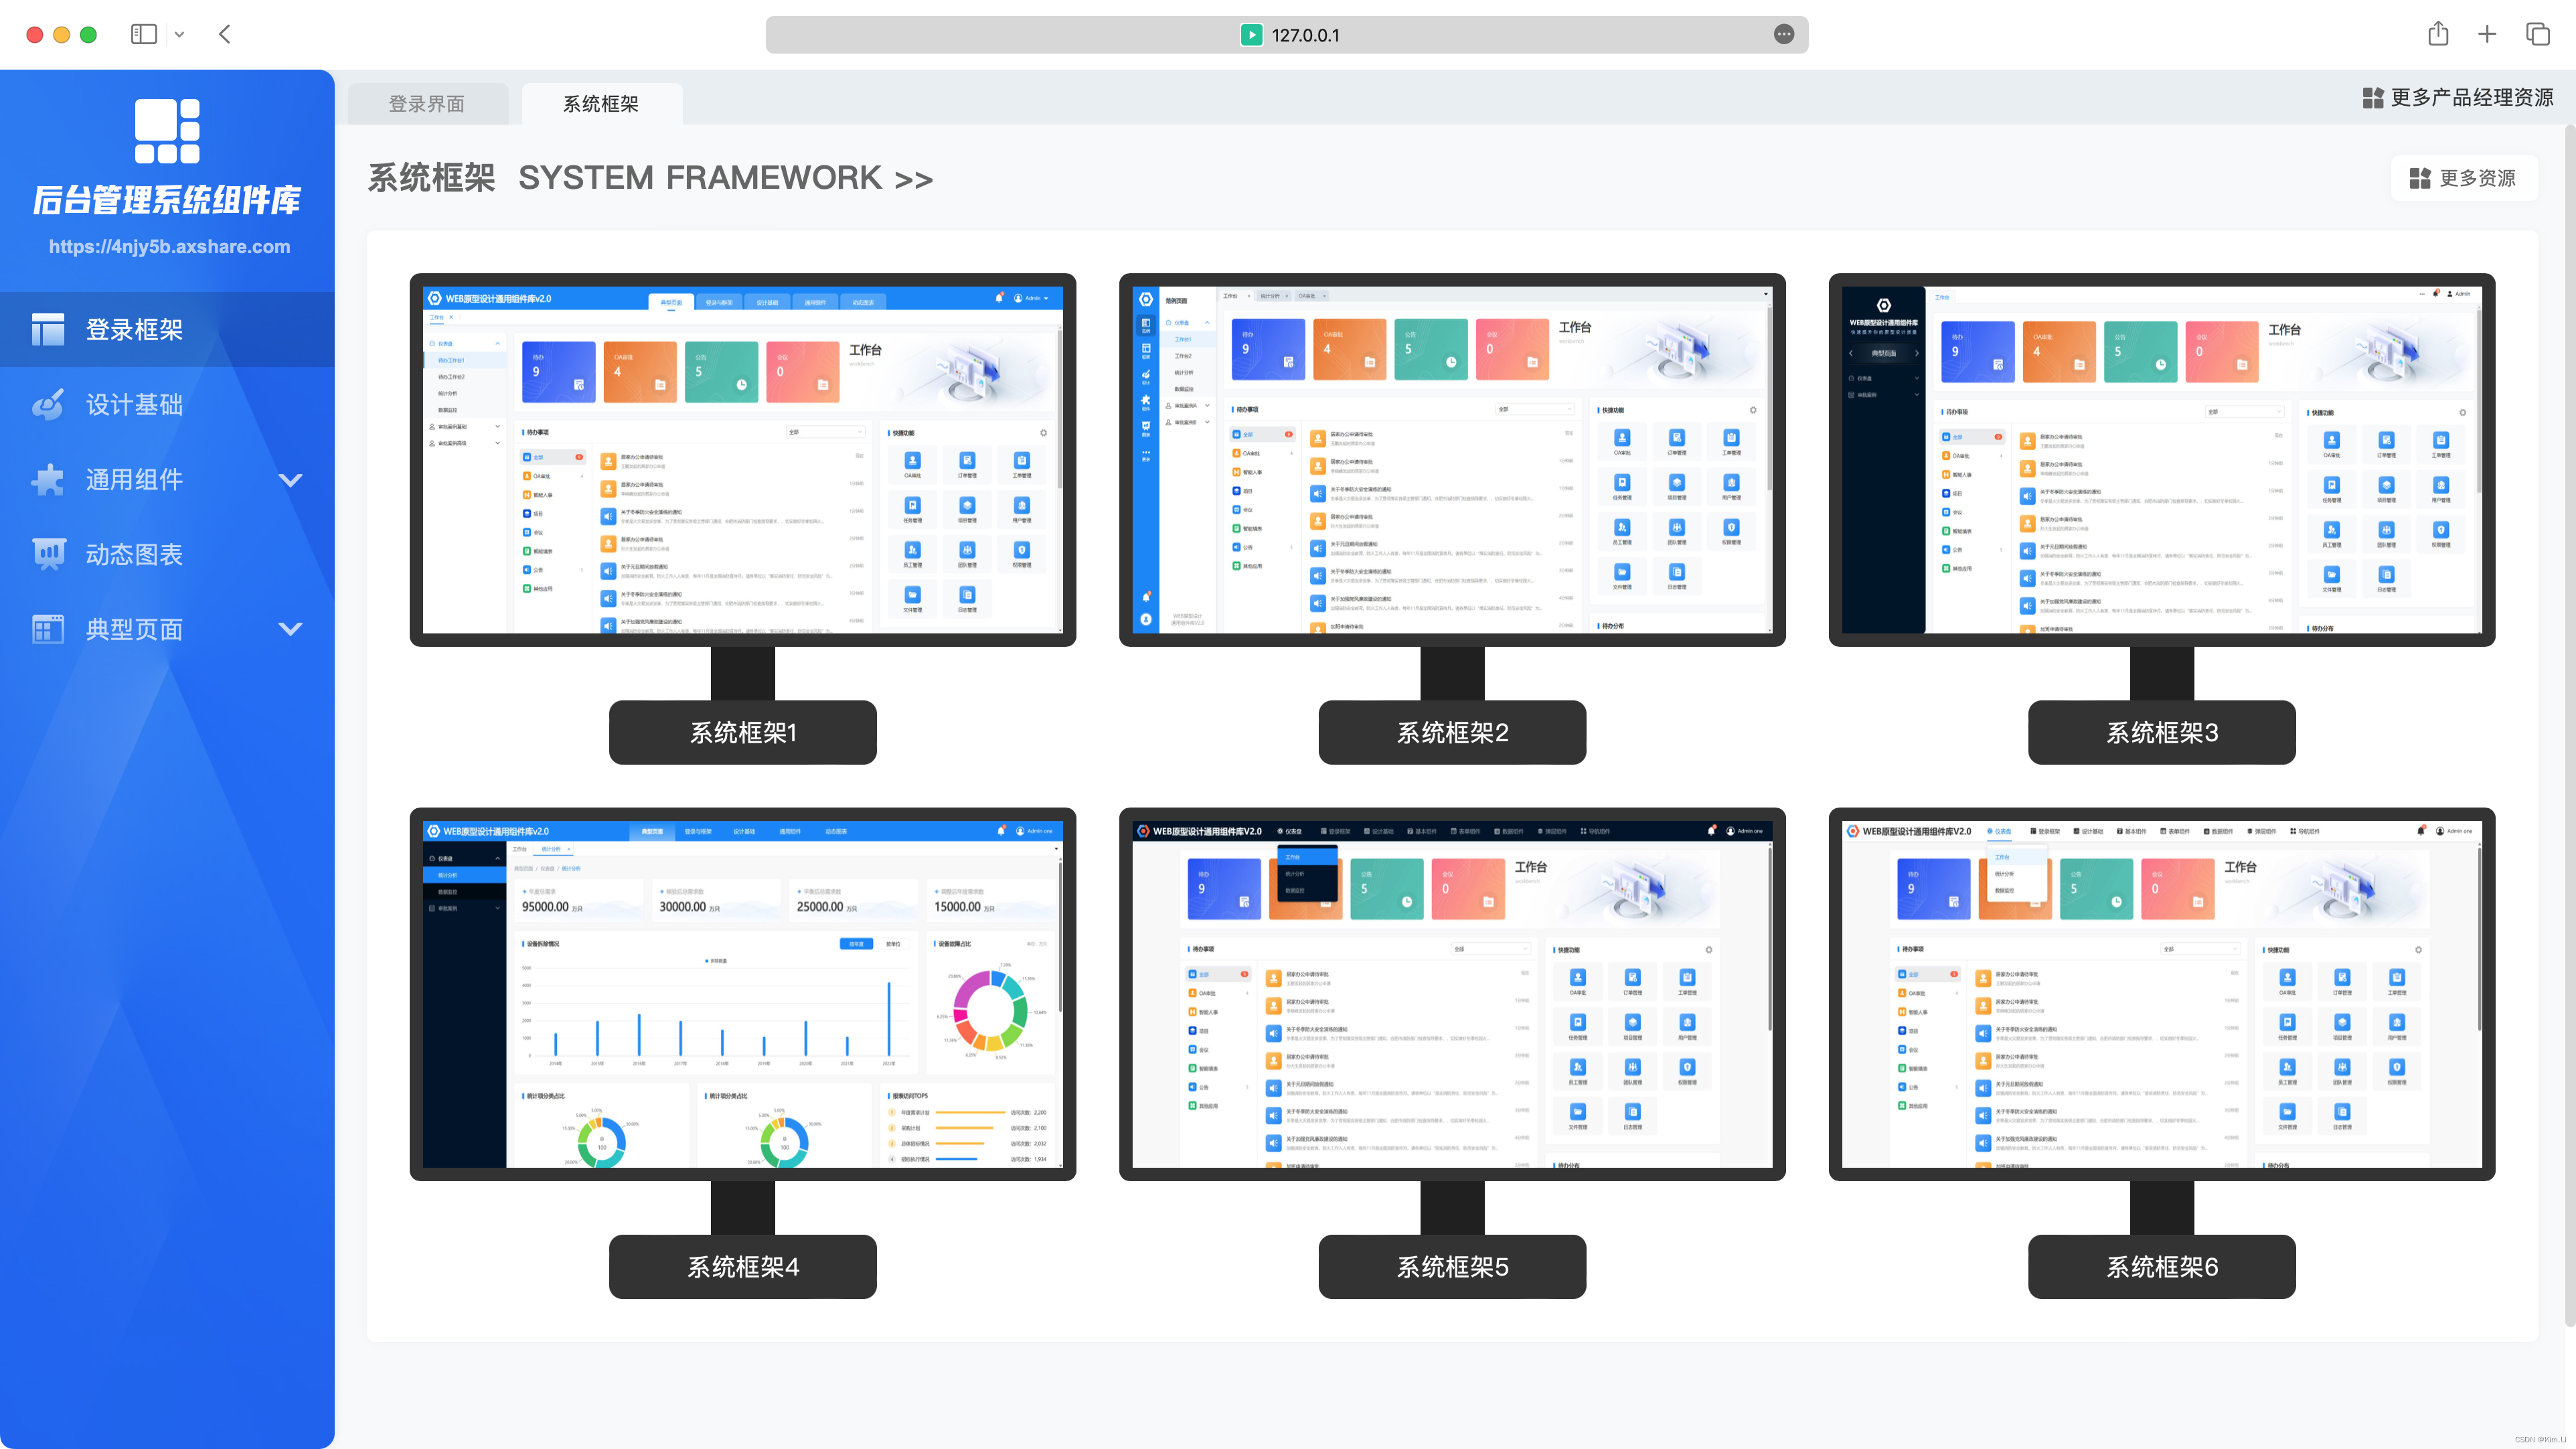Click the address bar more options icon
2576x1449 pixels.
tap(1784, 34)
